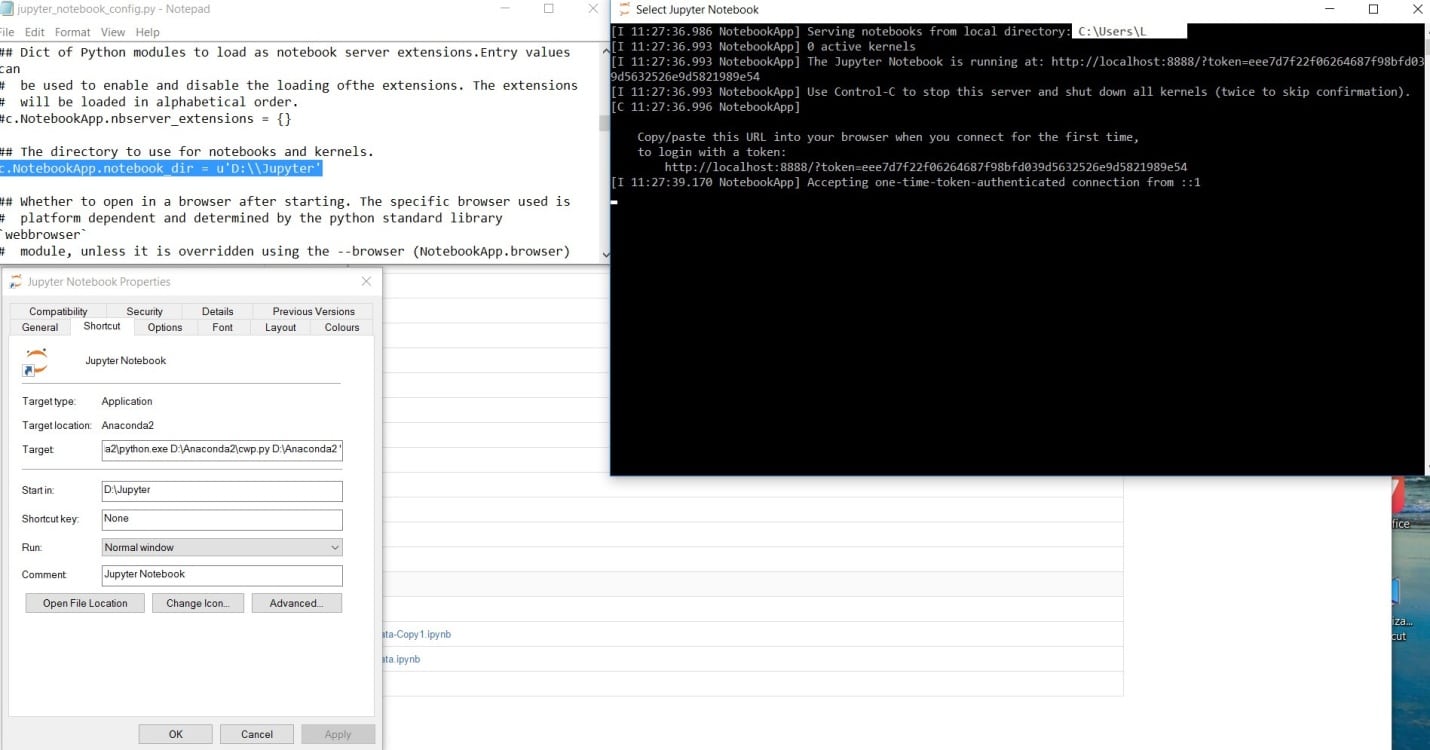Screen dimensions: 1430x750
Task: Open the Help menu in Notepad
Action: (147, 32)
